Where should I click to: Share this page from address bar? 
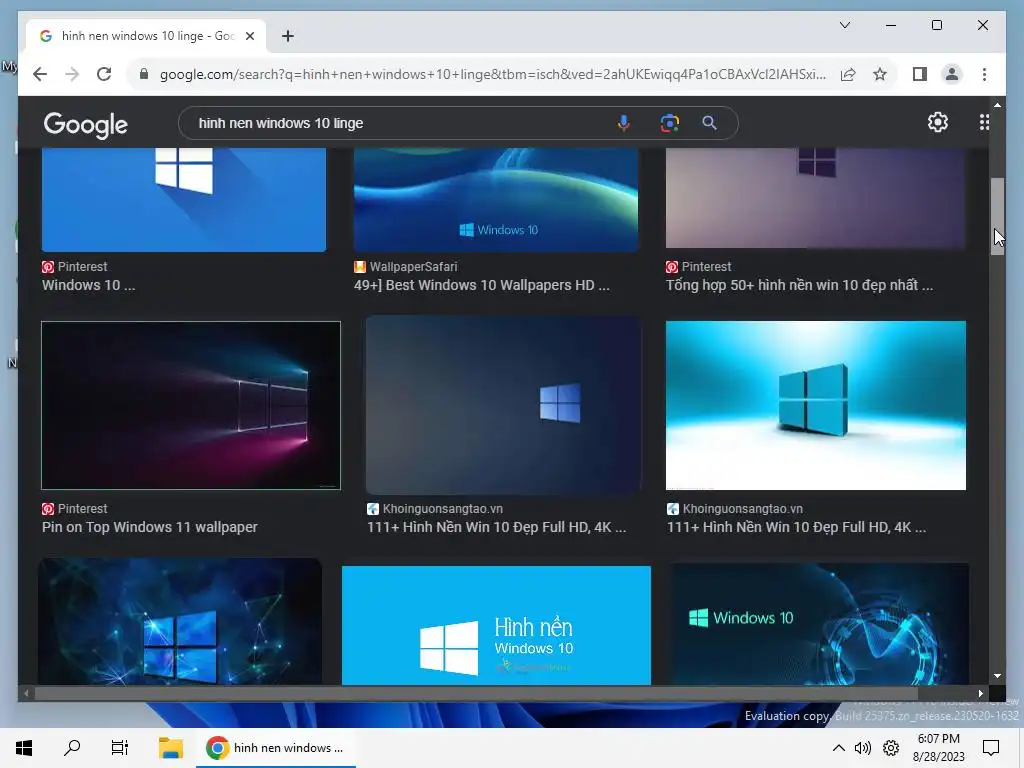click(848, 74)
